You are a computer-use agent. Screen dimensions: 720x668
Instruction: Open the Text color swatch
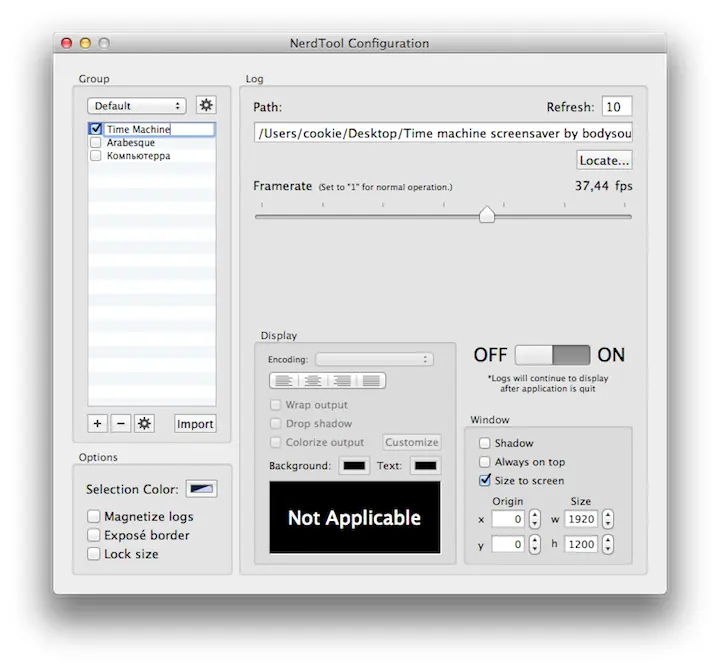pyautogui.click(x=425, y=466)
